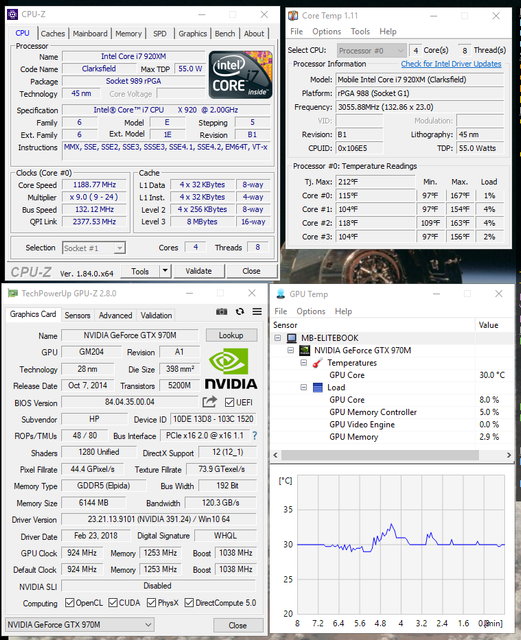Click the Core Temp Model field
The width and height of the screenshot is (521, 640).
click(419, 79)
